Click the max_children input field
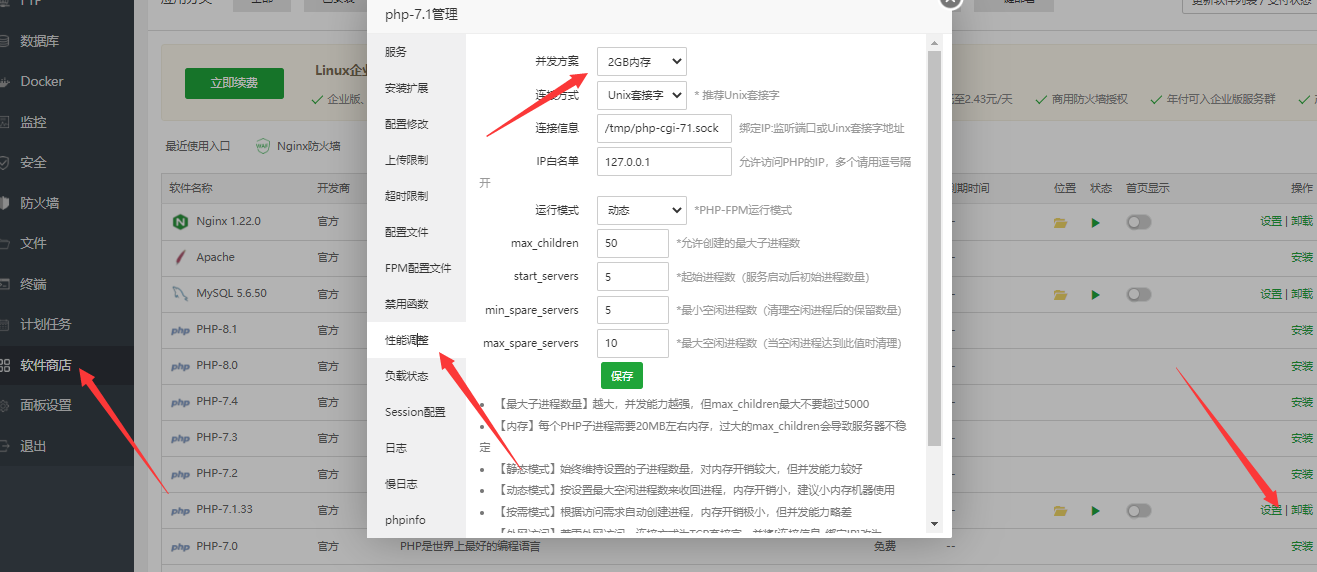Viewport: 1317px width, 572px height. pos(633,244)
